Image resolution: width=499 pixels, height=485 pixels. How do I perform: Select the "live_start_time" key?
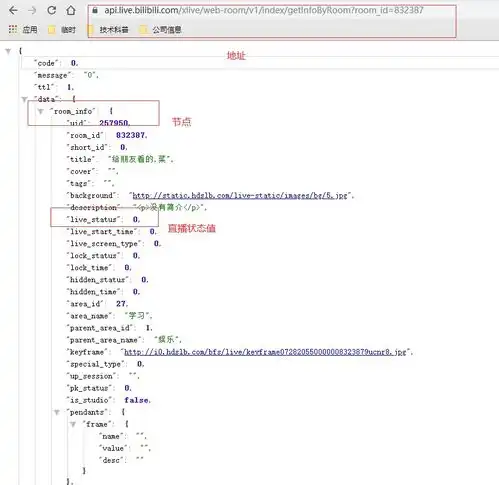tap(102, 232)
